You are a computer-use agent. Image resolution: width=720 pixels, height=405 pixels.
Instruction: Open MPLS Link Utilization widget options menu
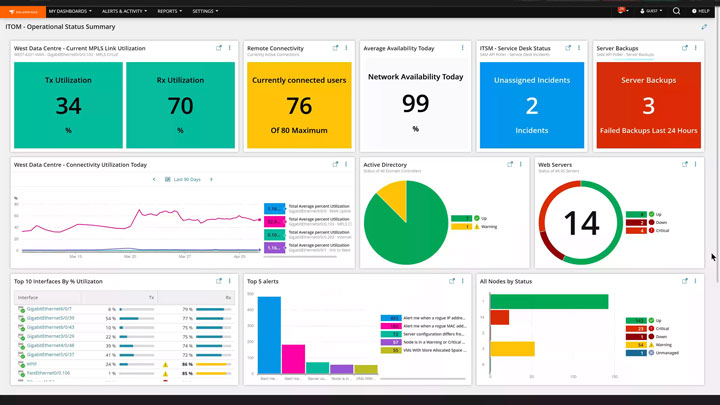point(230,48)
